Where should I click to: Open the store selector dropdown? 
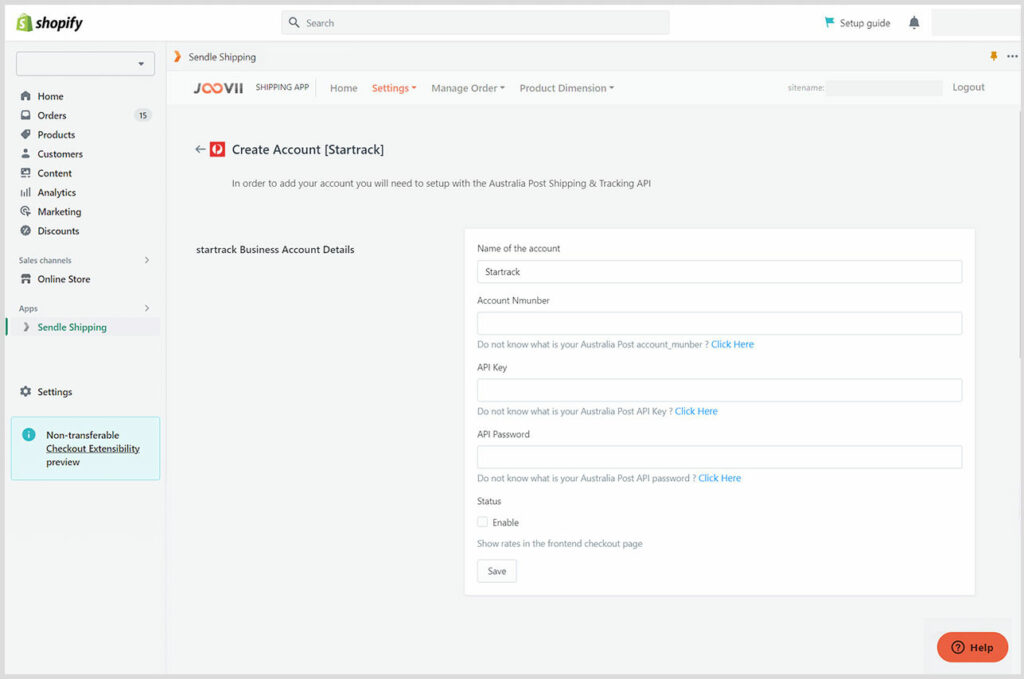pyautogui.click(x=85, y=64)
